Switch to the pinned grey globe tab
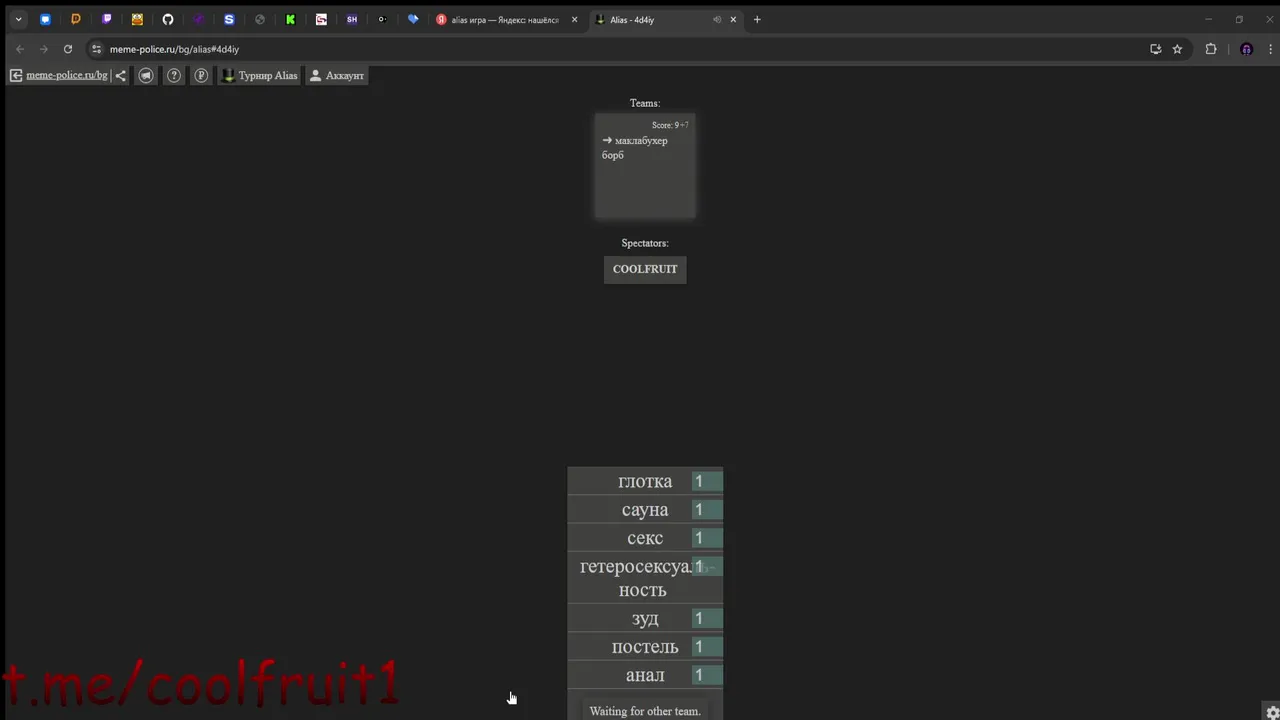This screenshot has width=1280, height=720. coord(260,19)
